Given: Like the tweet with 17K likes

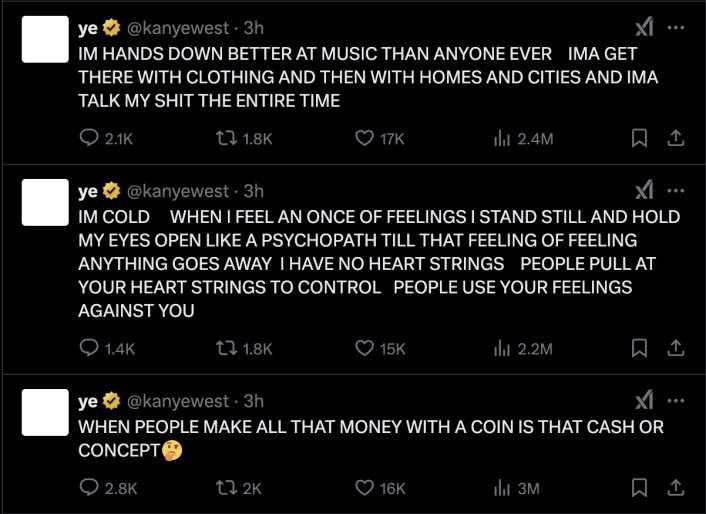Looking at the screenshot, I should [366, 140].
